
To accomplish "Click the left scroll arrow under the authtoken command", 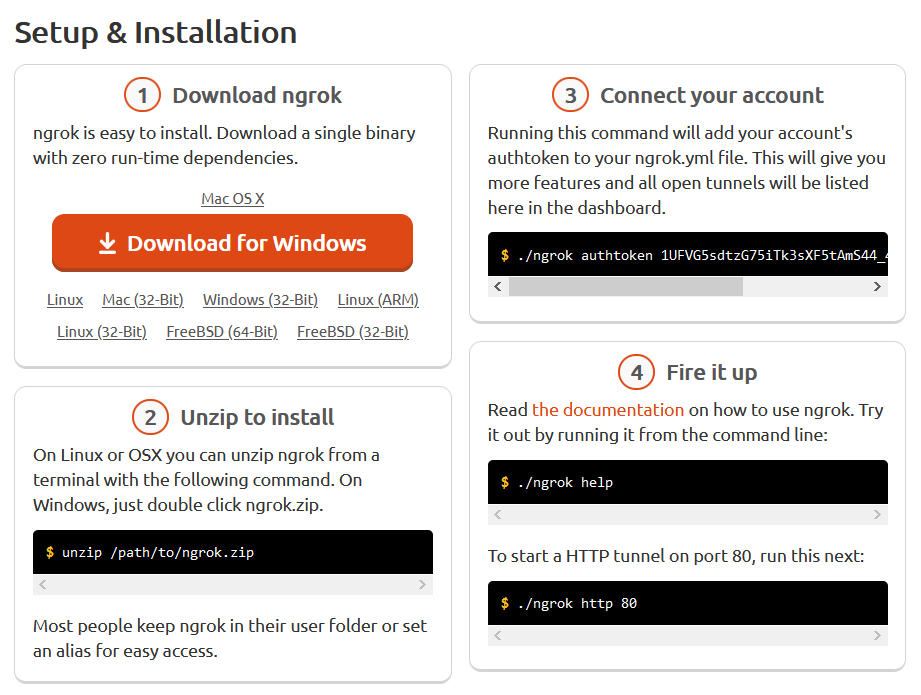I will tap(497, 286).
